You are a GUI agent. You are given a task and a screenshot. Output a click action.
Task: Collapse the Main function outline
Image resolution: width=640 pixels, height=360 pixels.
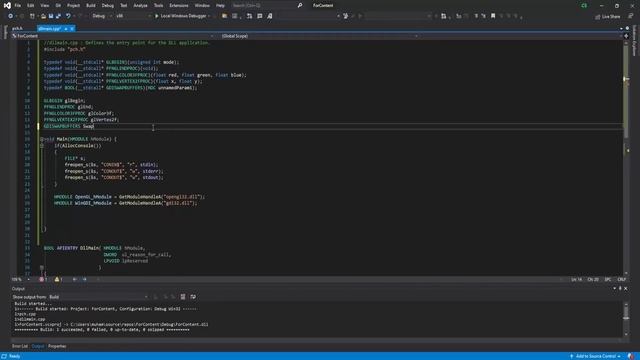click(x=42, y=139)
